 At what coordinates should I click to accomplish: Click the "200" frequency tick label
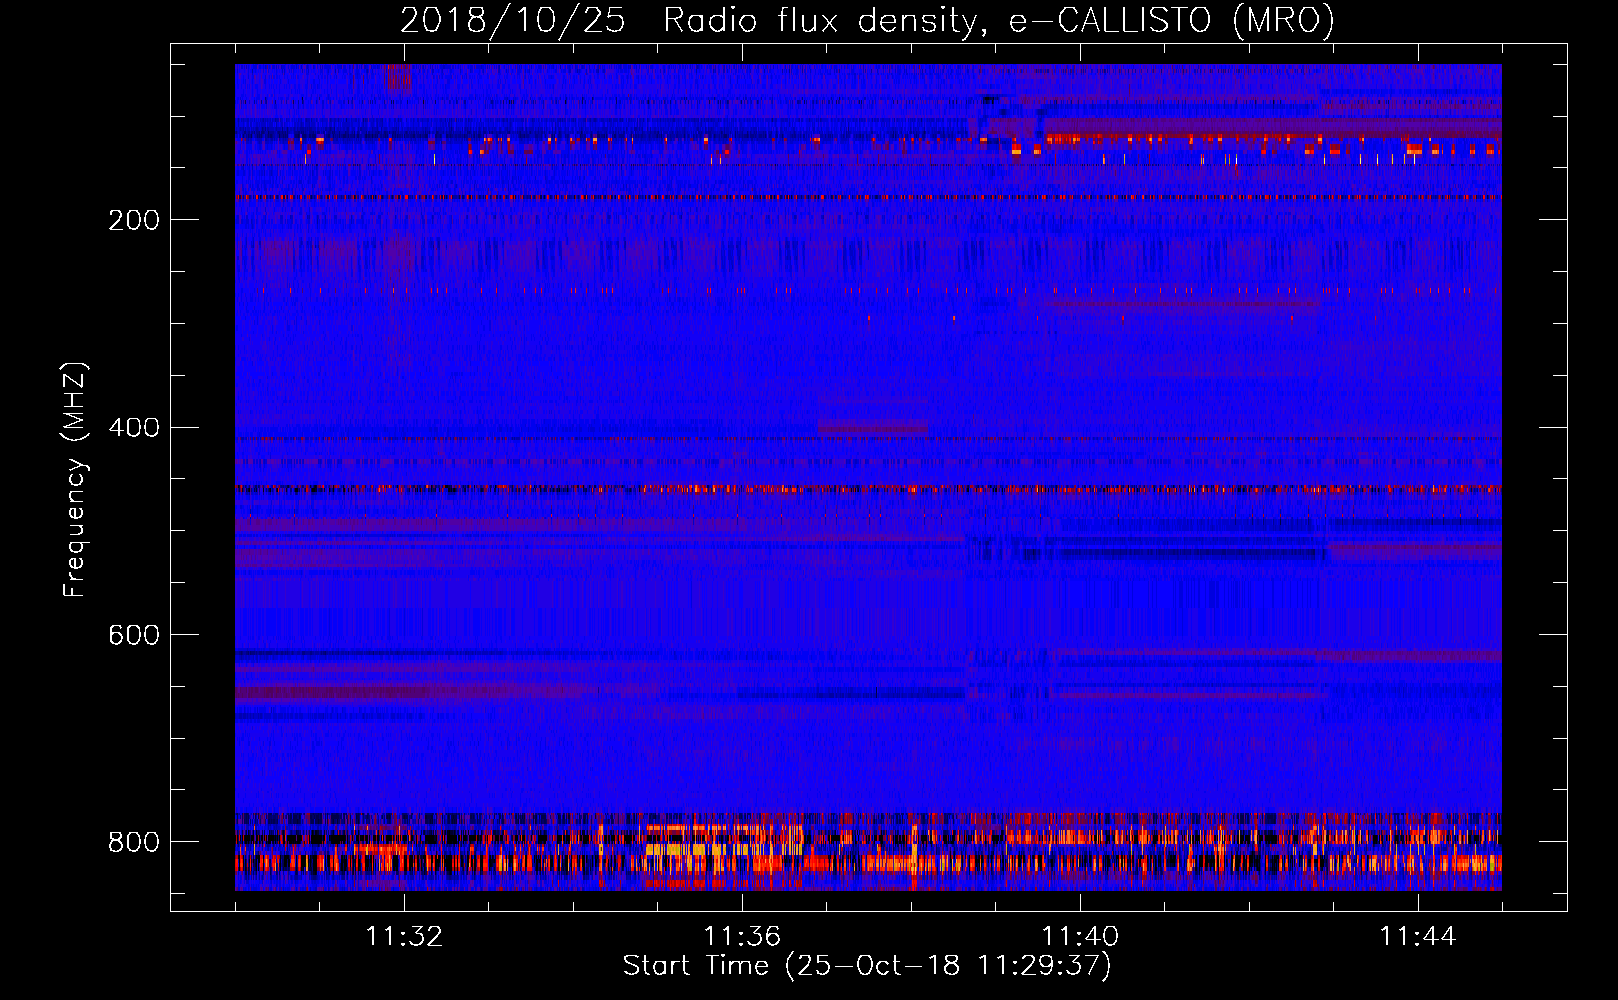click(x=134, y=220)
